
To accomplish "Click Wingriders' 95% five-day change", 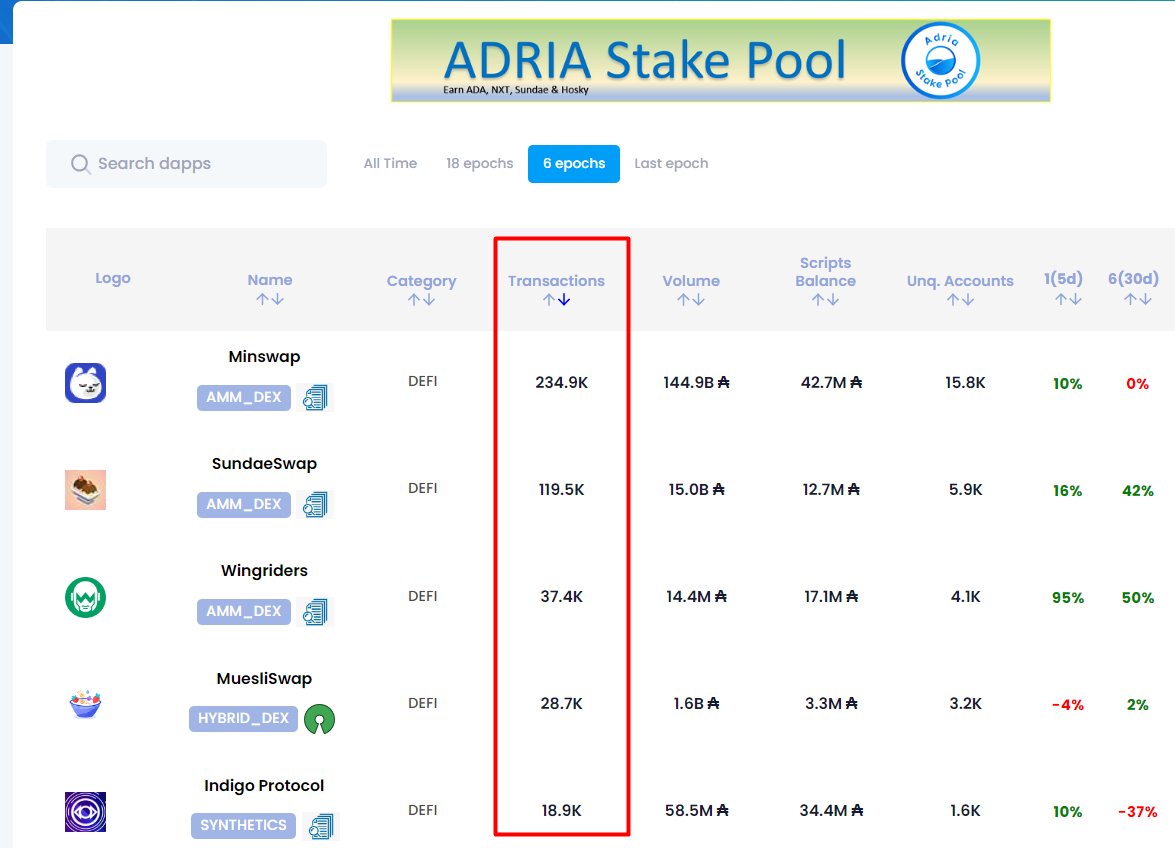I will 1068,598.
